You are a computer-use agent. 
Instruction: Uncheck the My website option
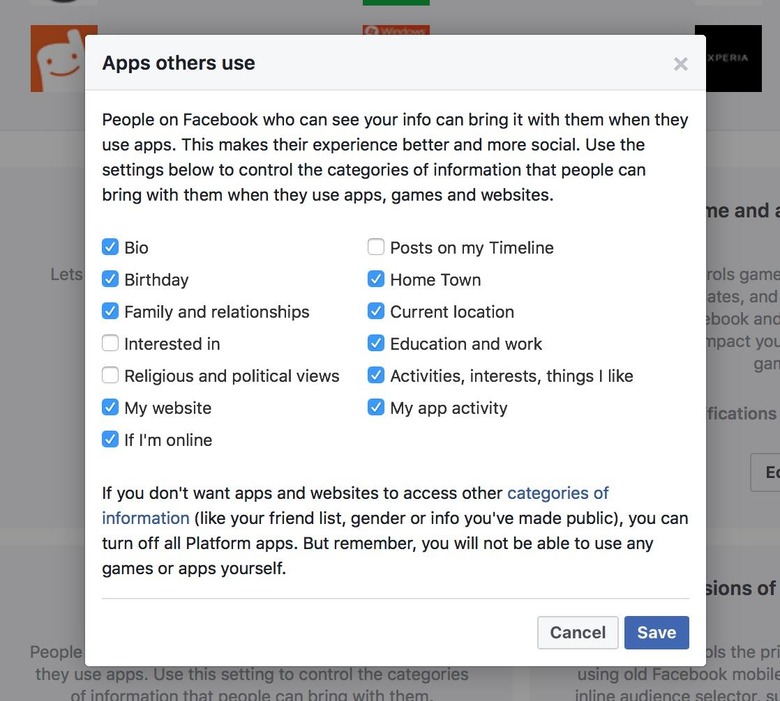coord(110,408)
